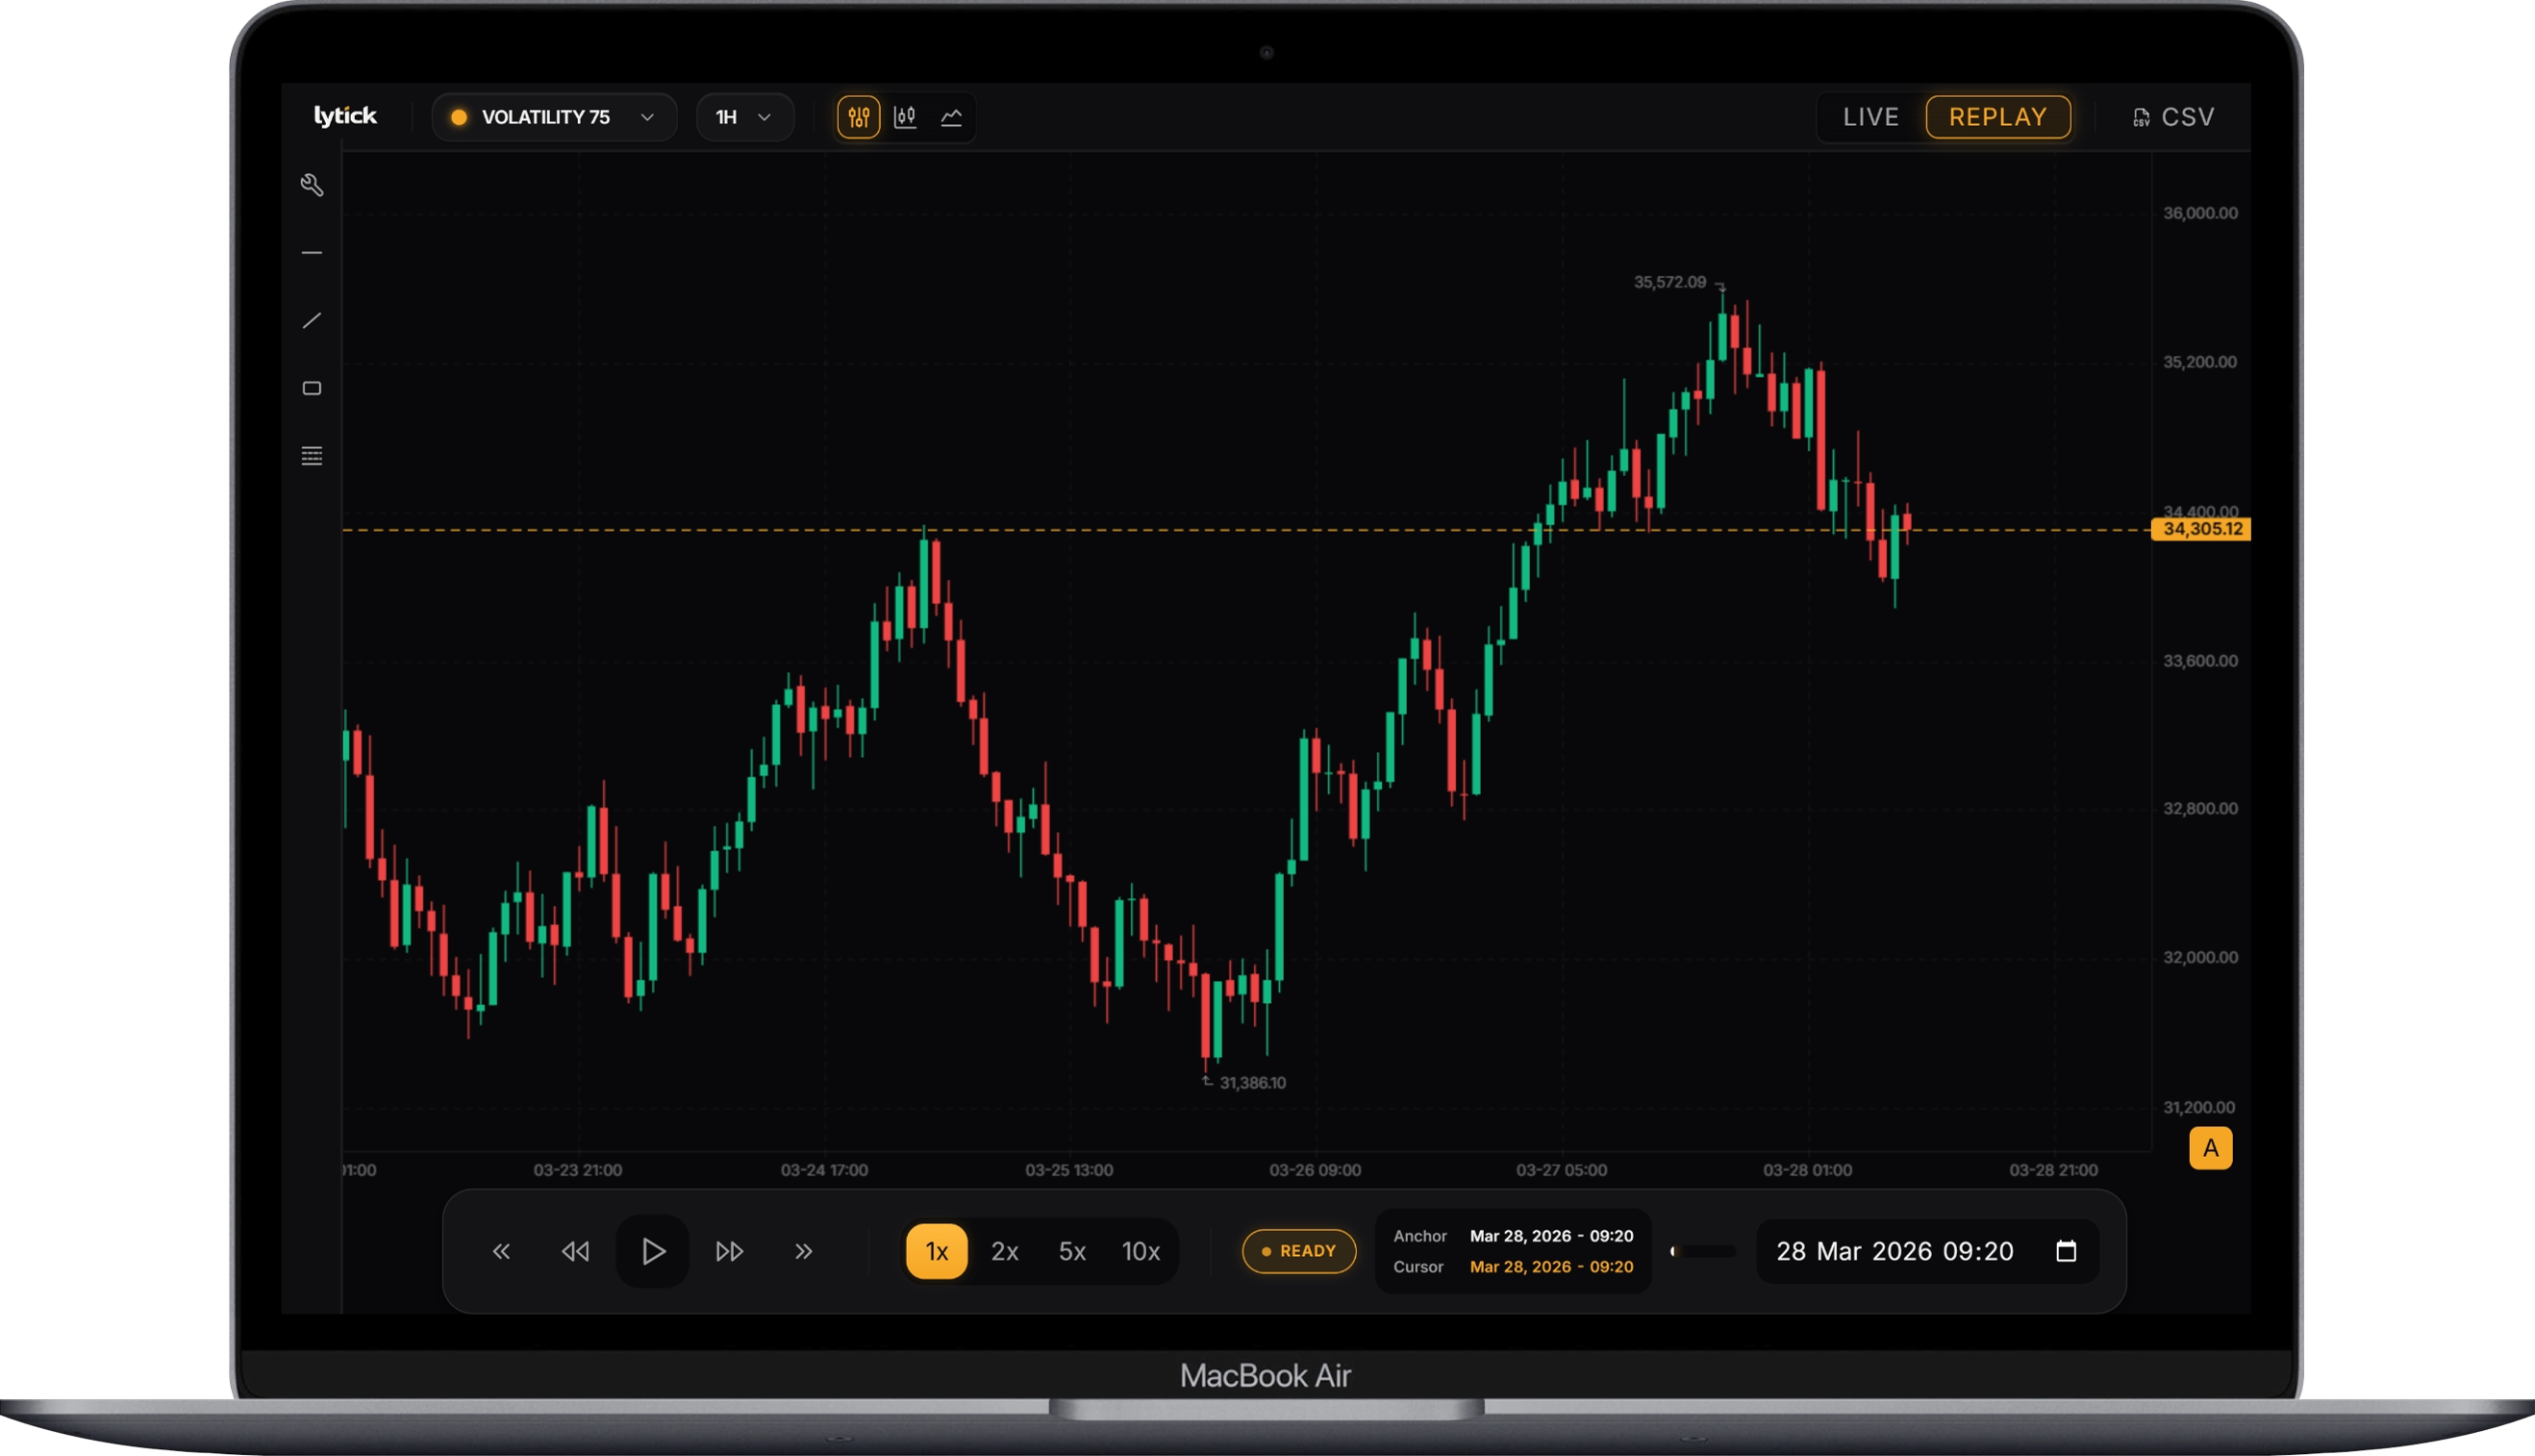Switch to candlestick chart type icon
The height and width of the screenshot is (1456, 2535).
(905, 117)
